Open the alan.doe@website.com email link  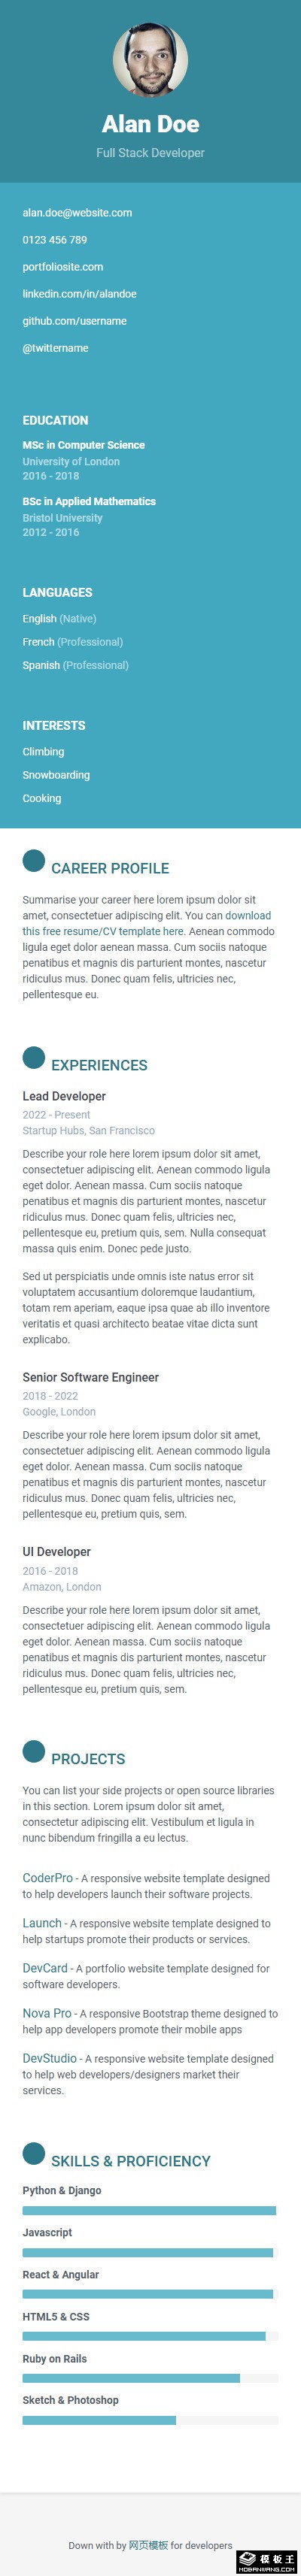coord(77,212)
